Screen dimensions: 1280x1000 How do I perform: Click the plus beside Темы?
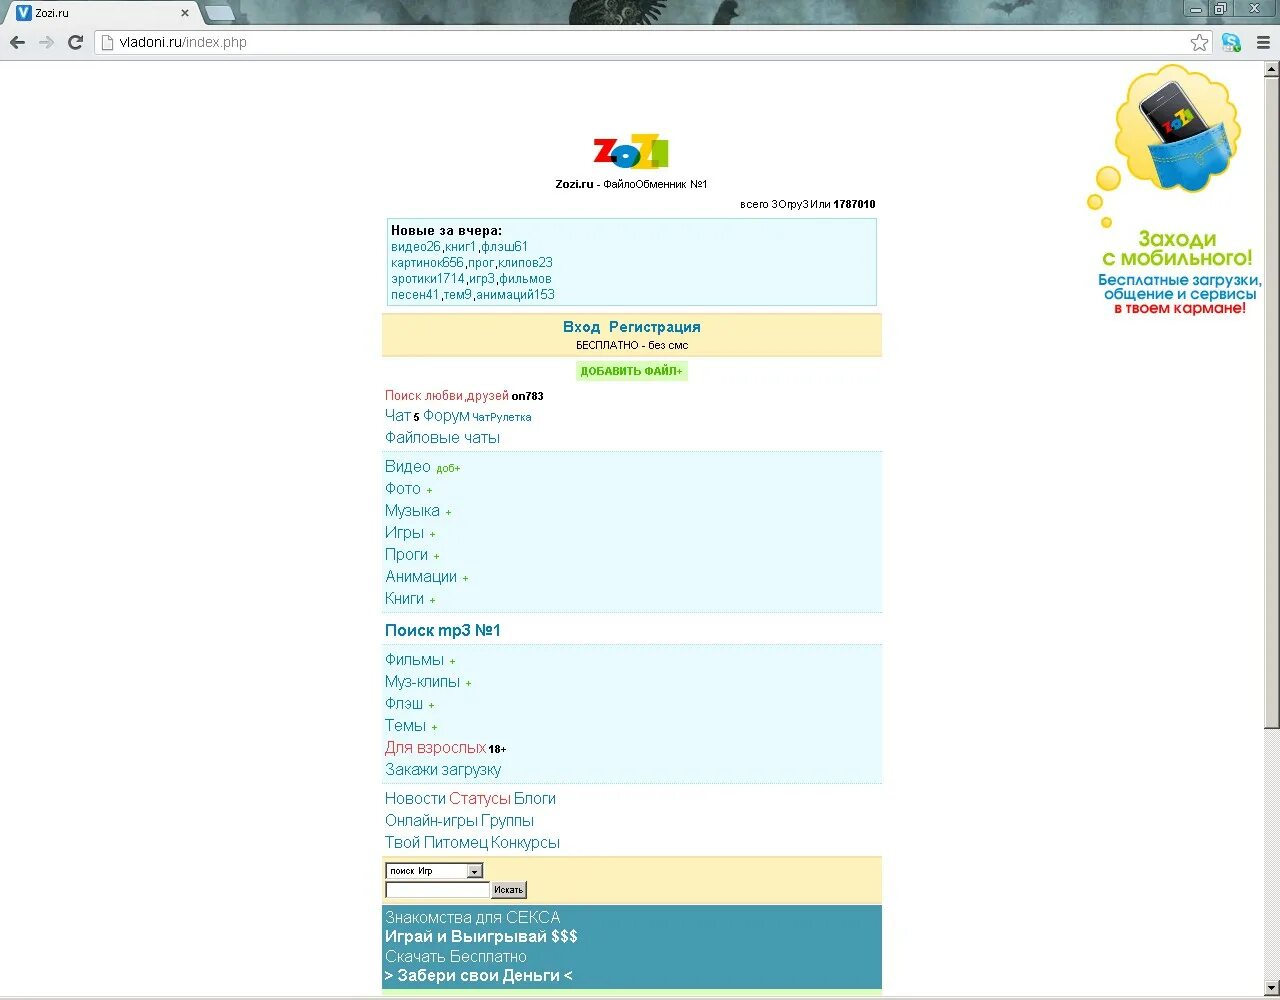point(434,727)
